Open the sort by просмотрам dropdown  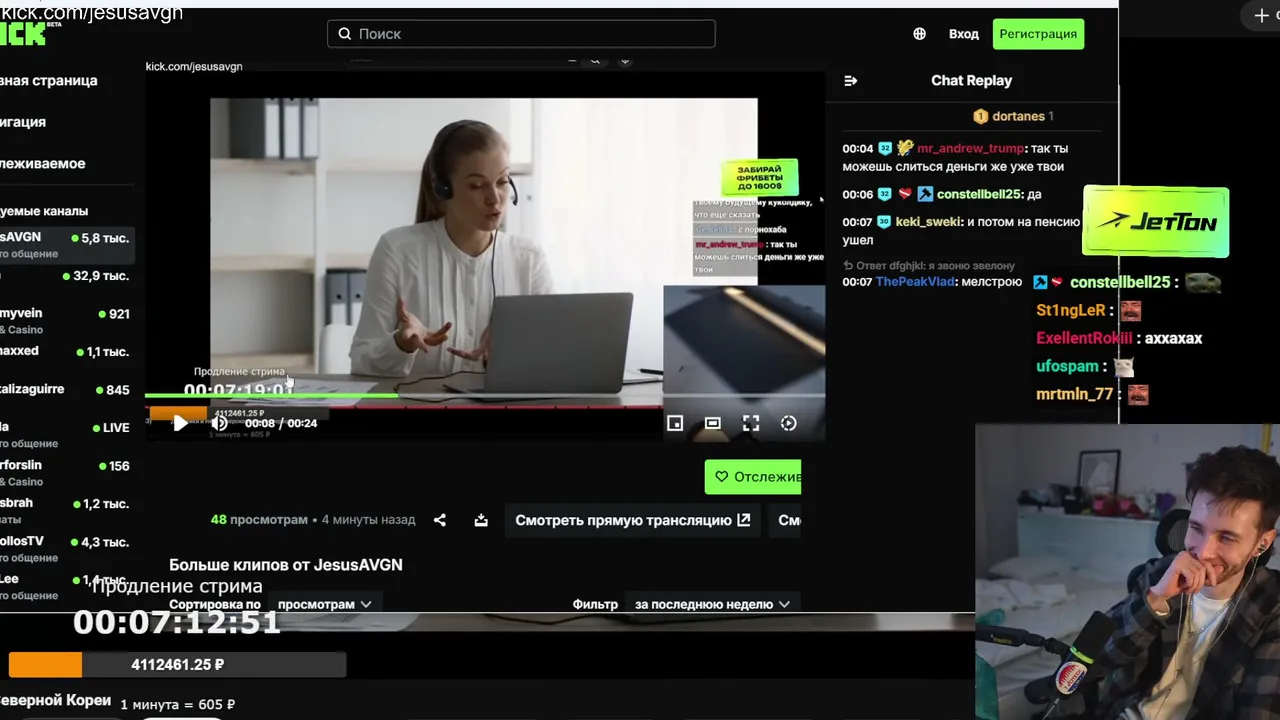(324, 604)
